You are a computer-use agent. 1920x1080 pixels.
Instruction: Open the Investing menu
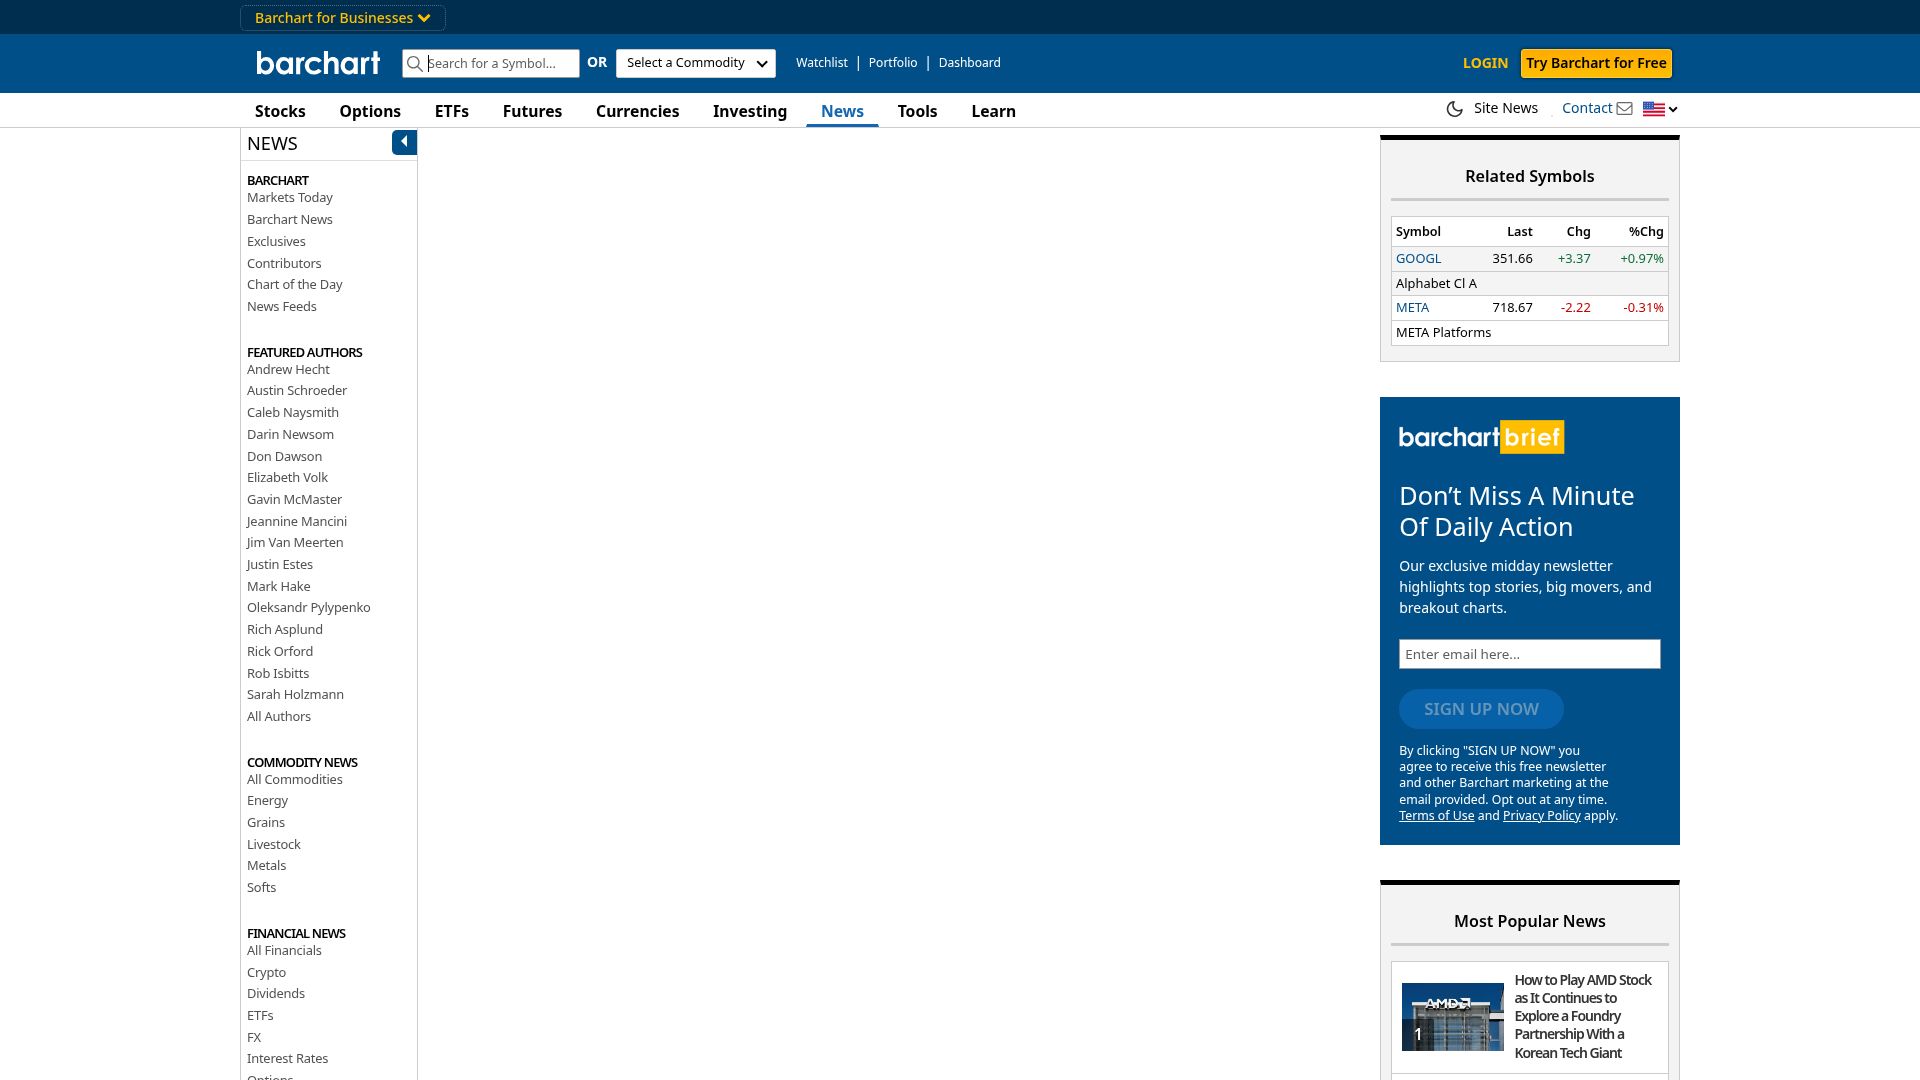(x=750, y=111)
